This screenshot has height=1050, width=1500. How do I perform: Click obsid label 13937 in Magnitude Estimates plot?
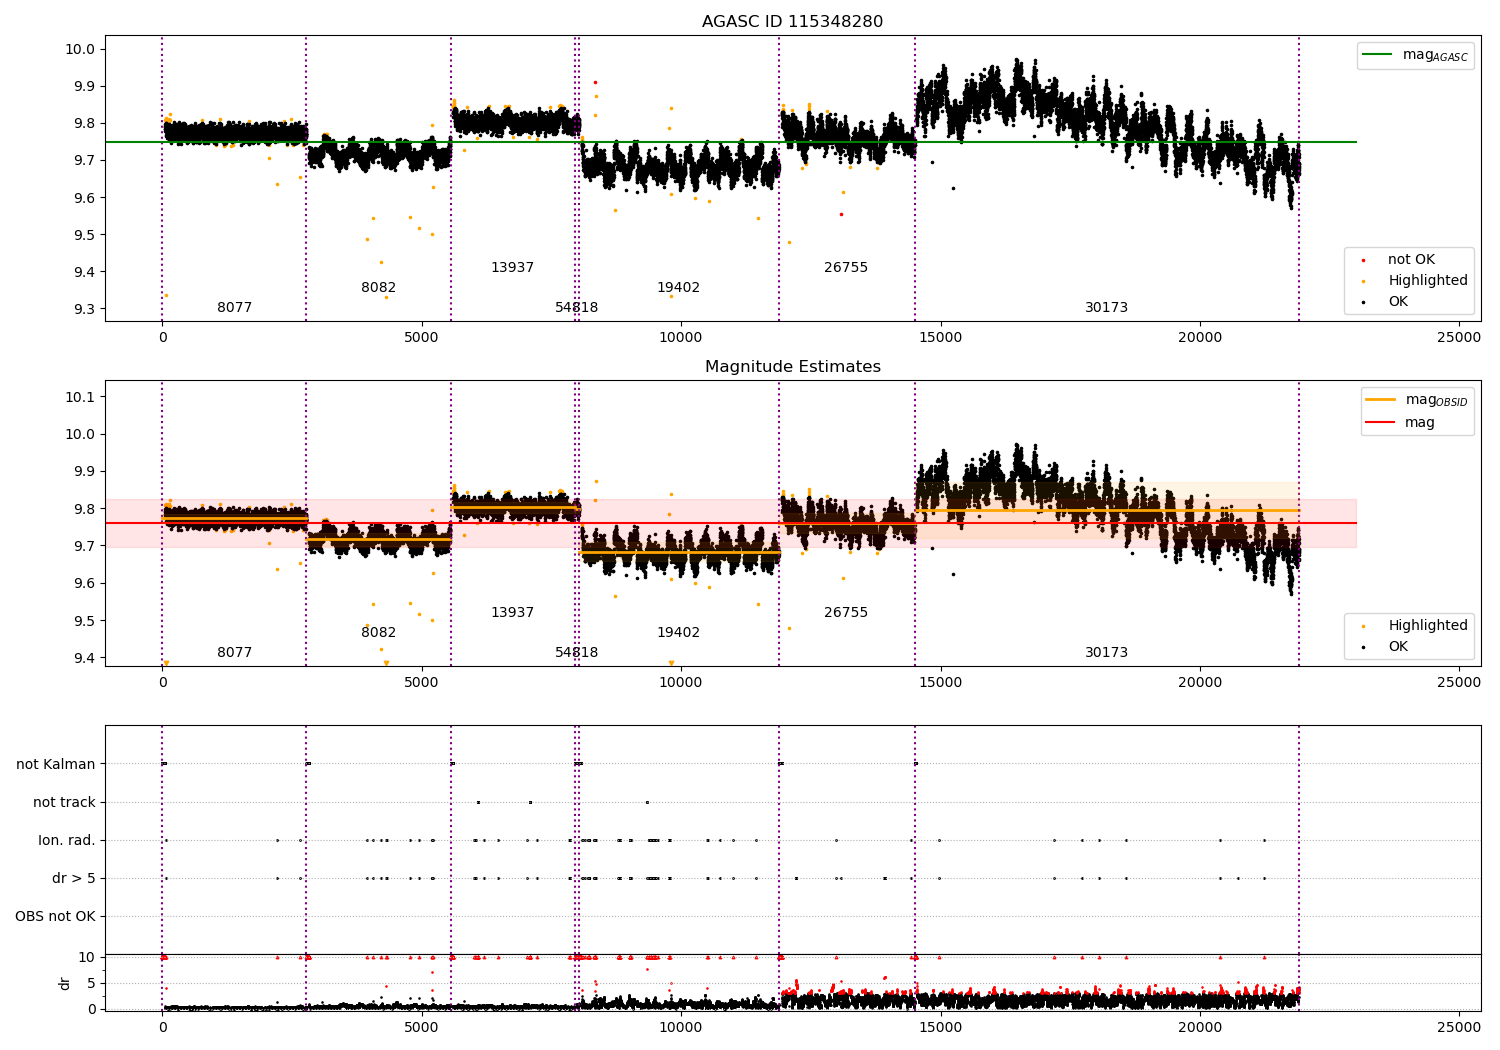click(512, 613)
